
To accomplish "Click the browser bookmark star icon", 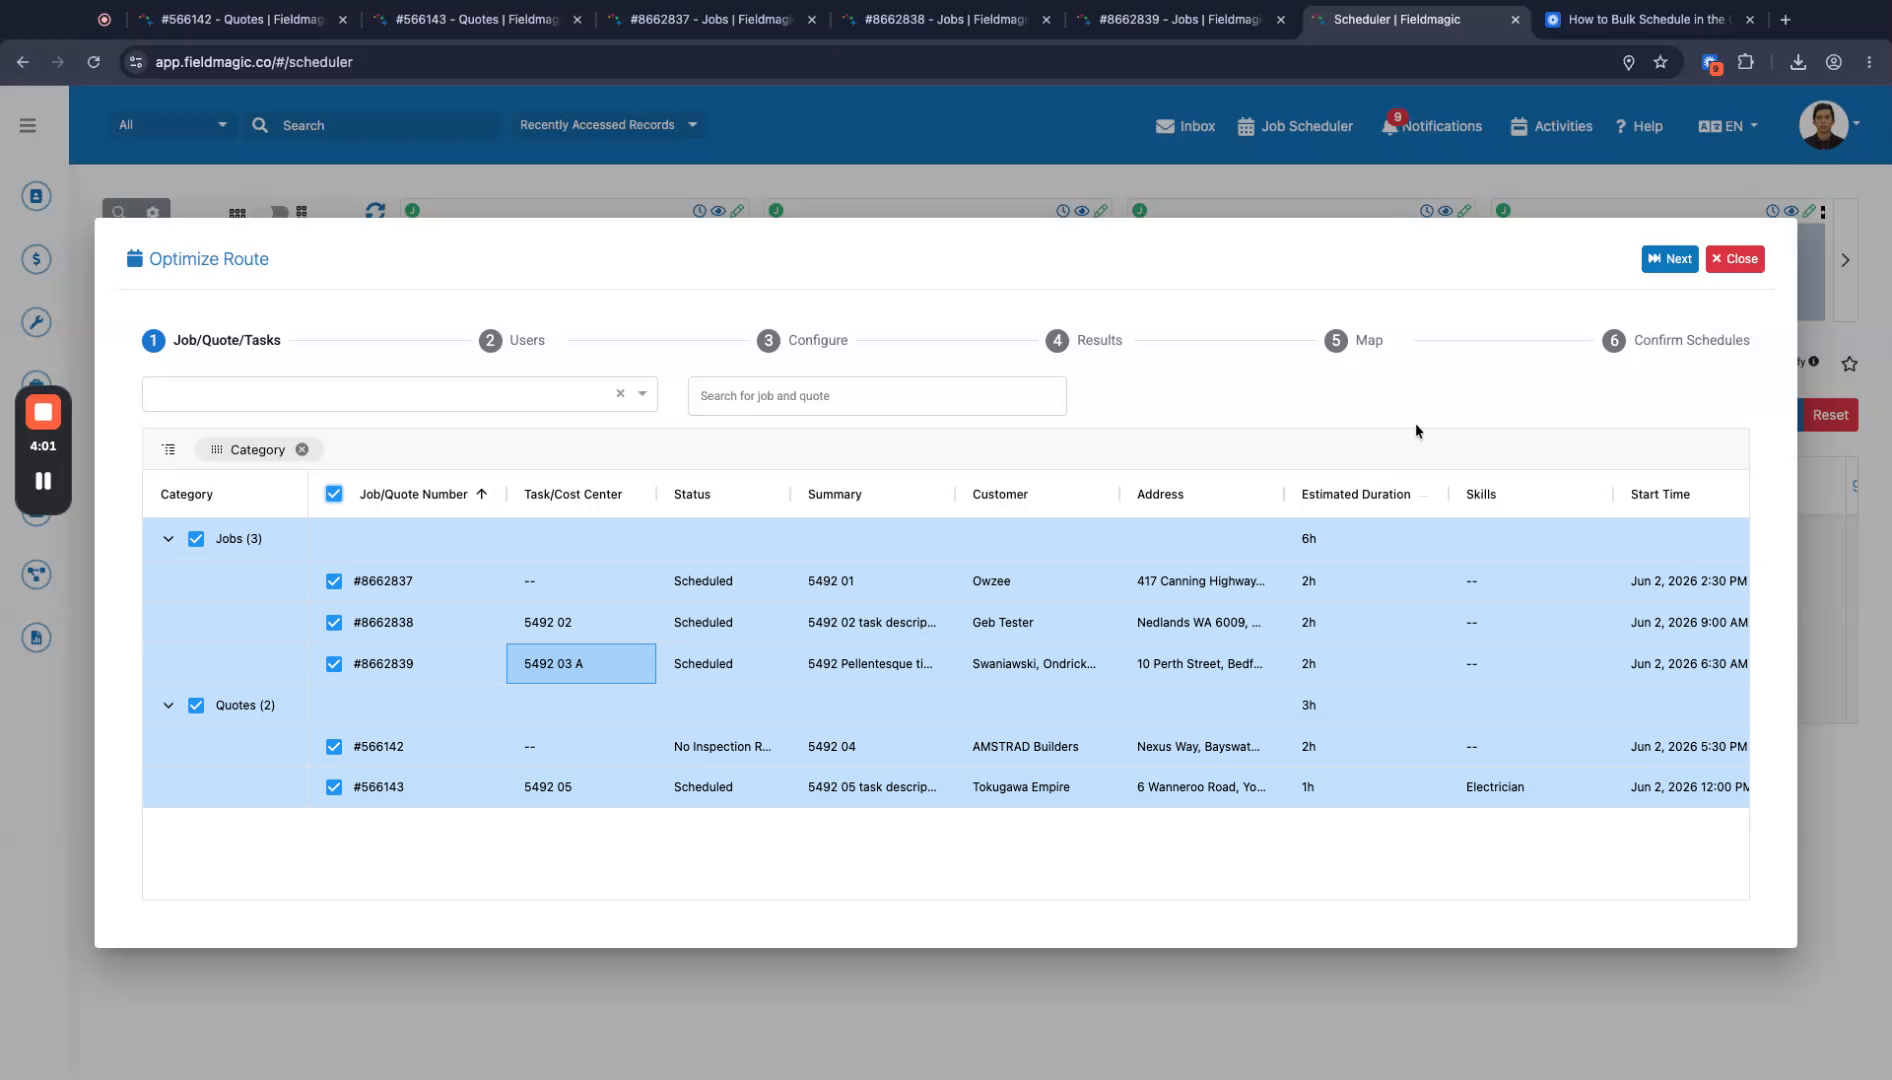I will [1660, 62].
